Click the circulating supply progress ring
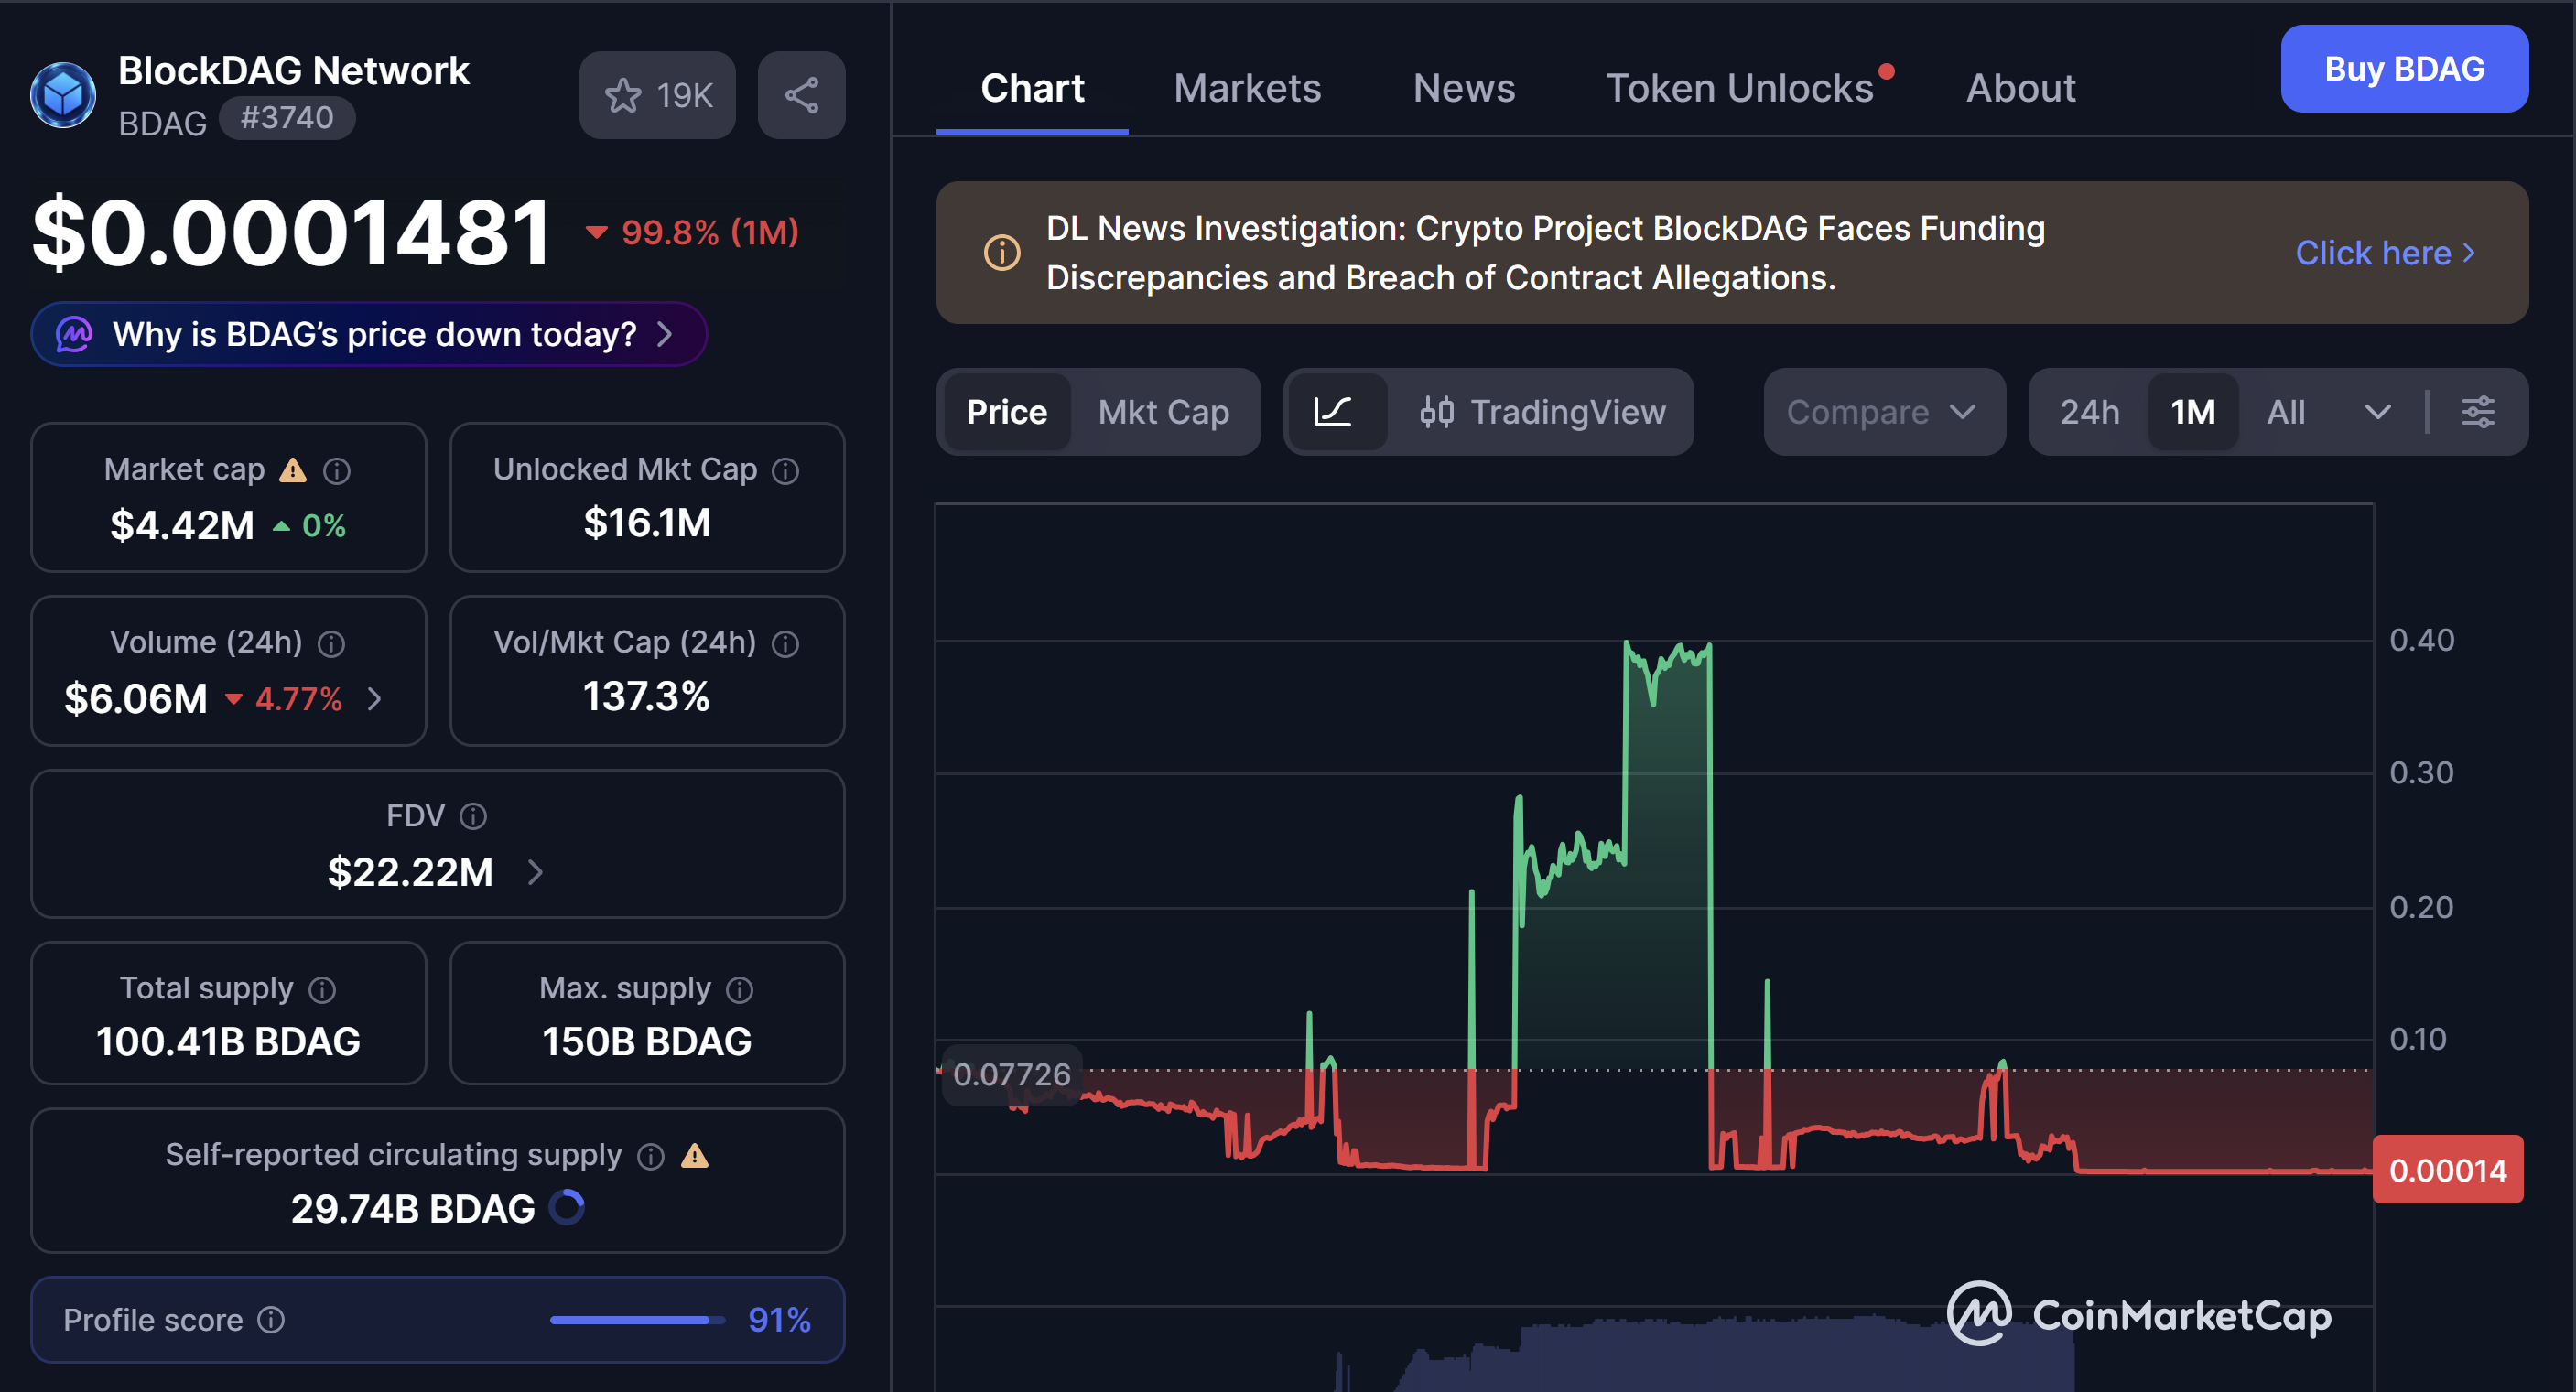The width and height of the screenshot is (2576, 1392). coord(567,1208)
